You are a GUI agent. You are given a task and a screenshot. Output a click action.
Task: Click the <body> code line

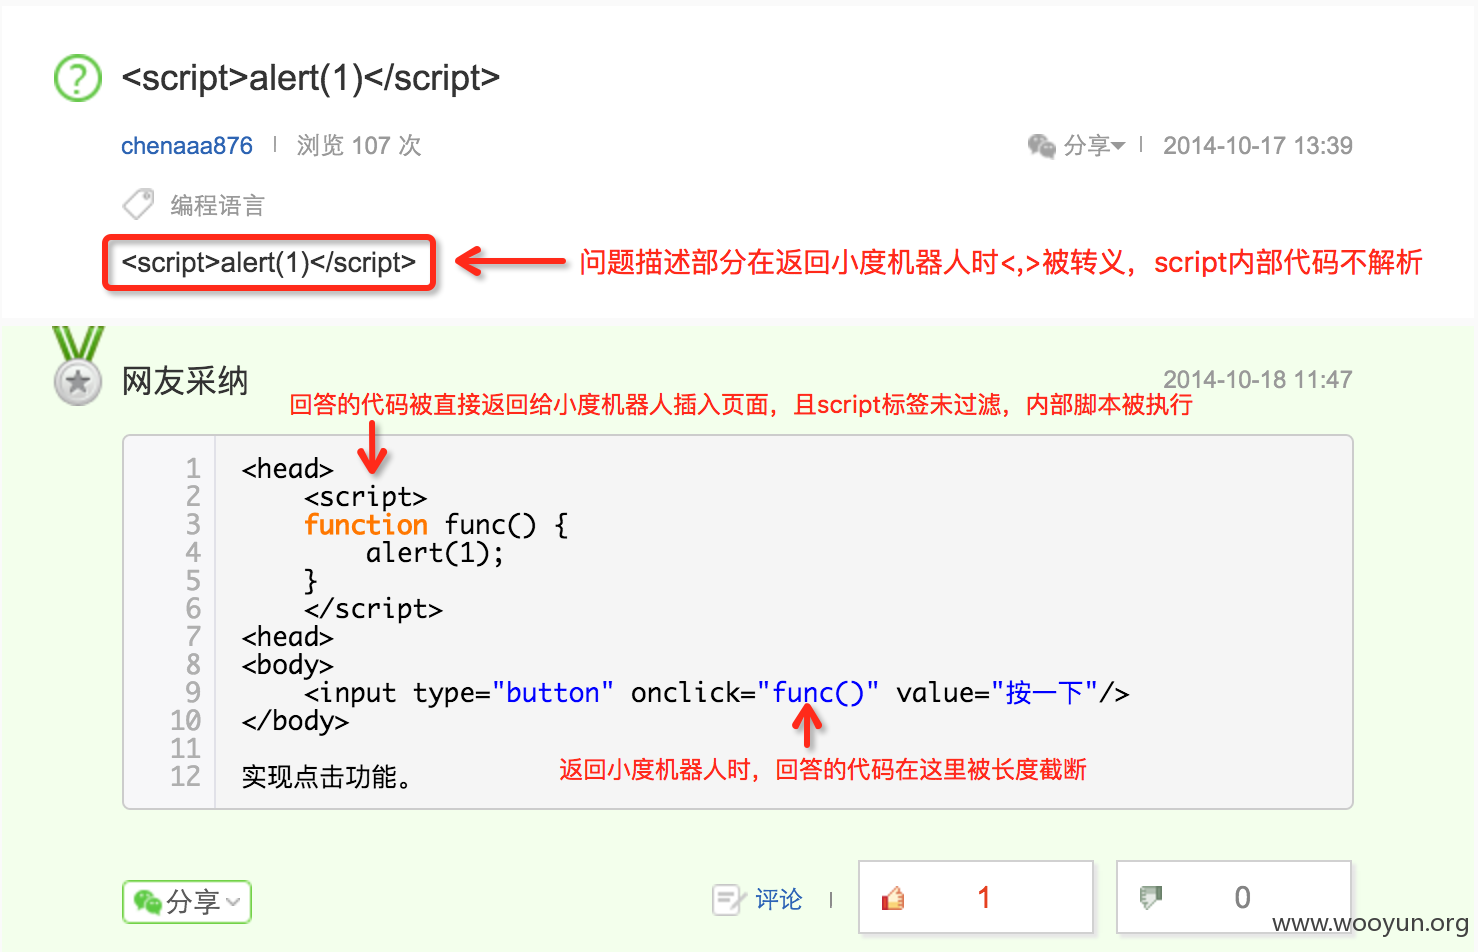pos(287,665)
